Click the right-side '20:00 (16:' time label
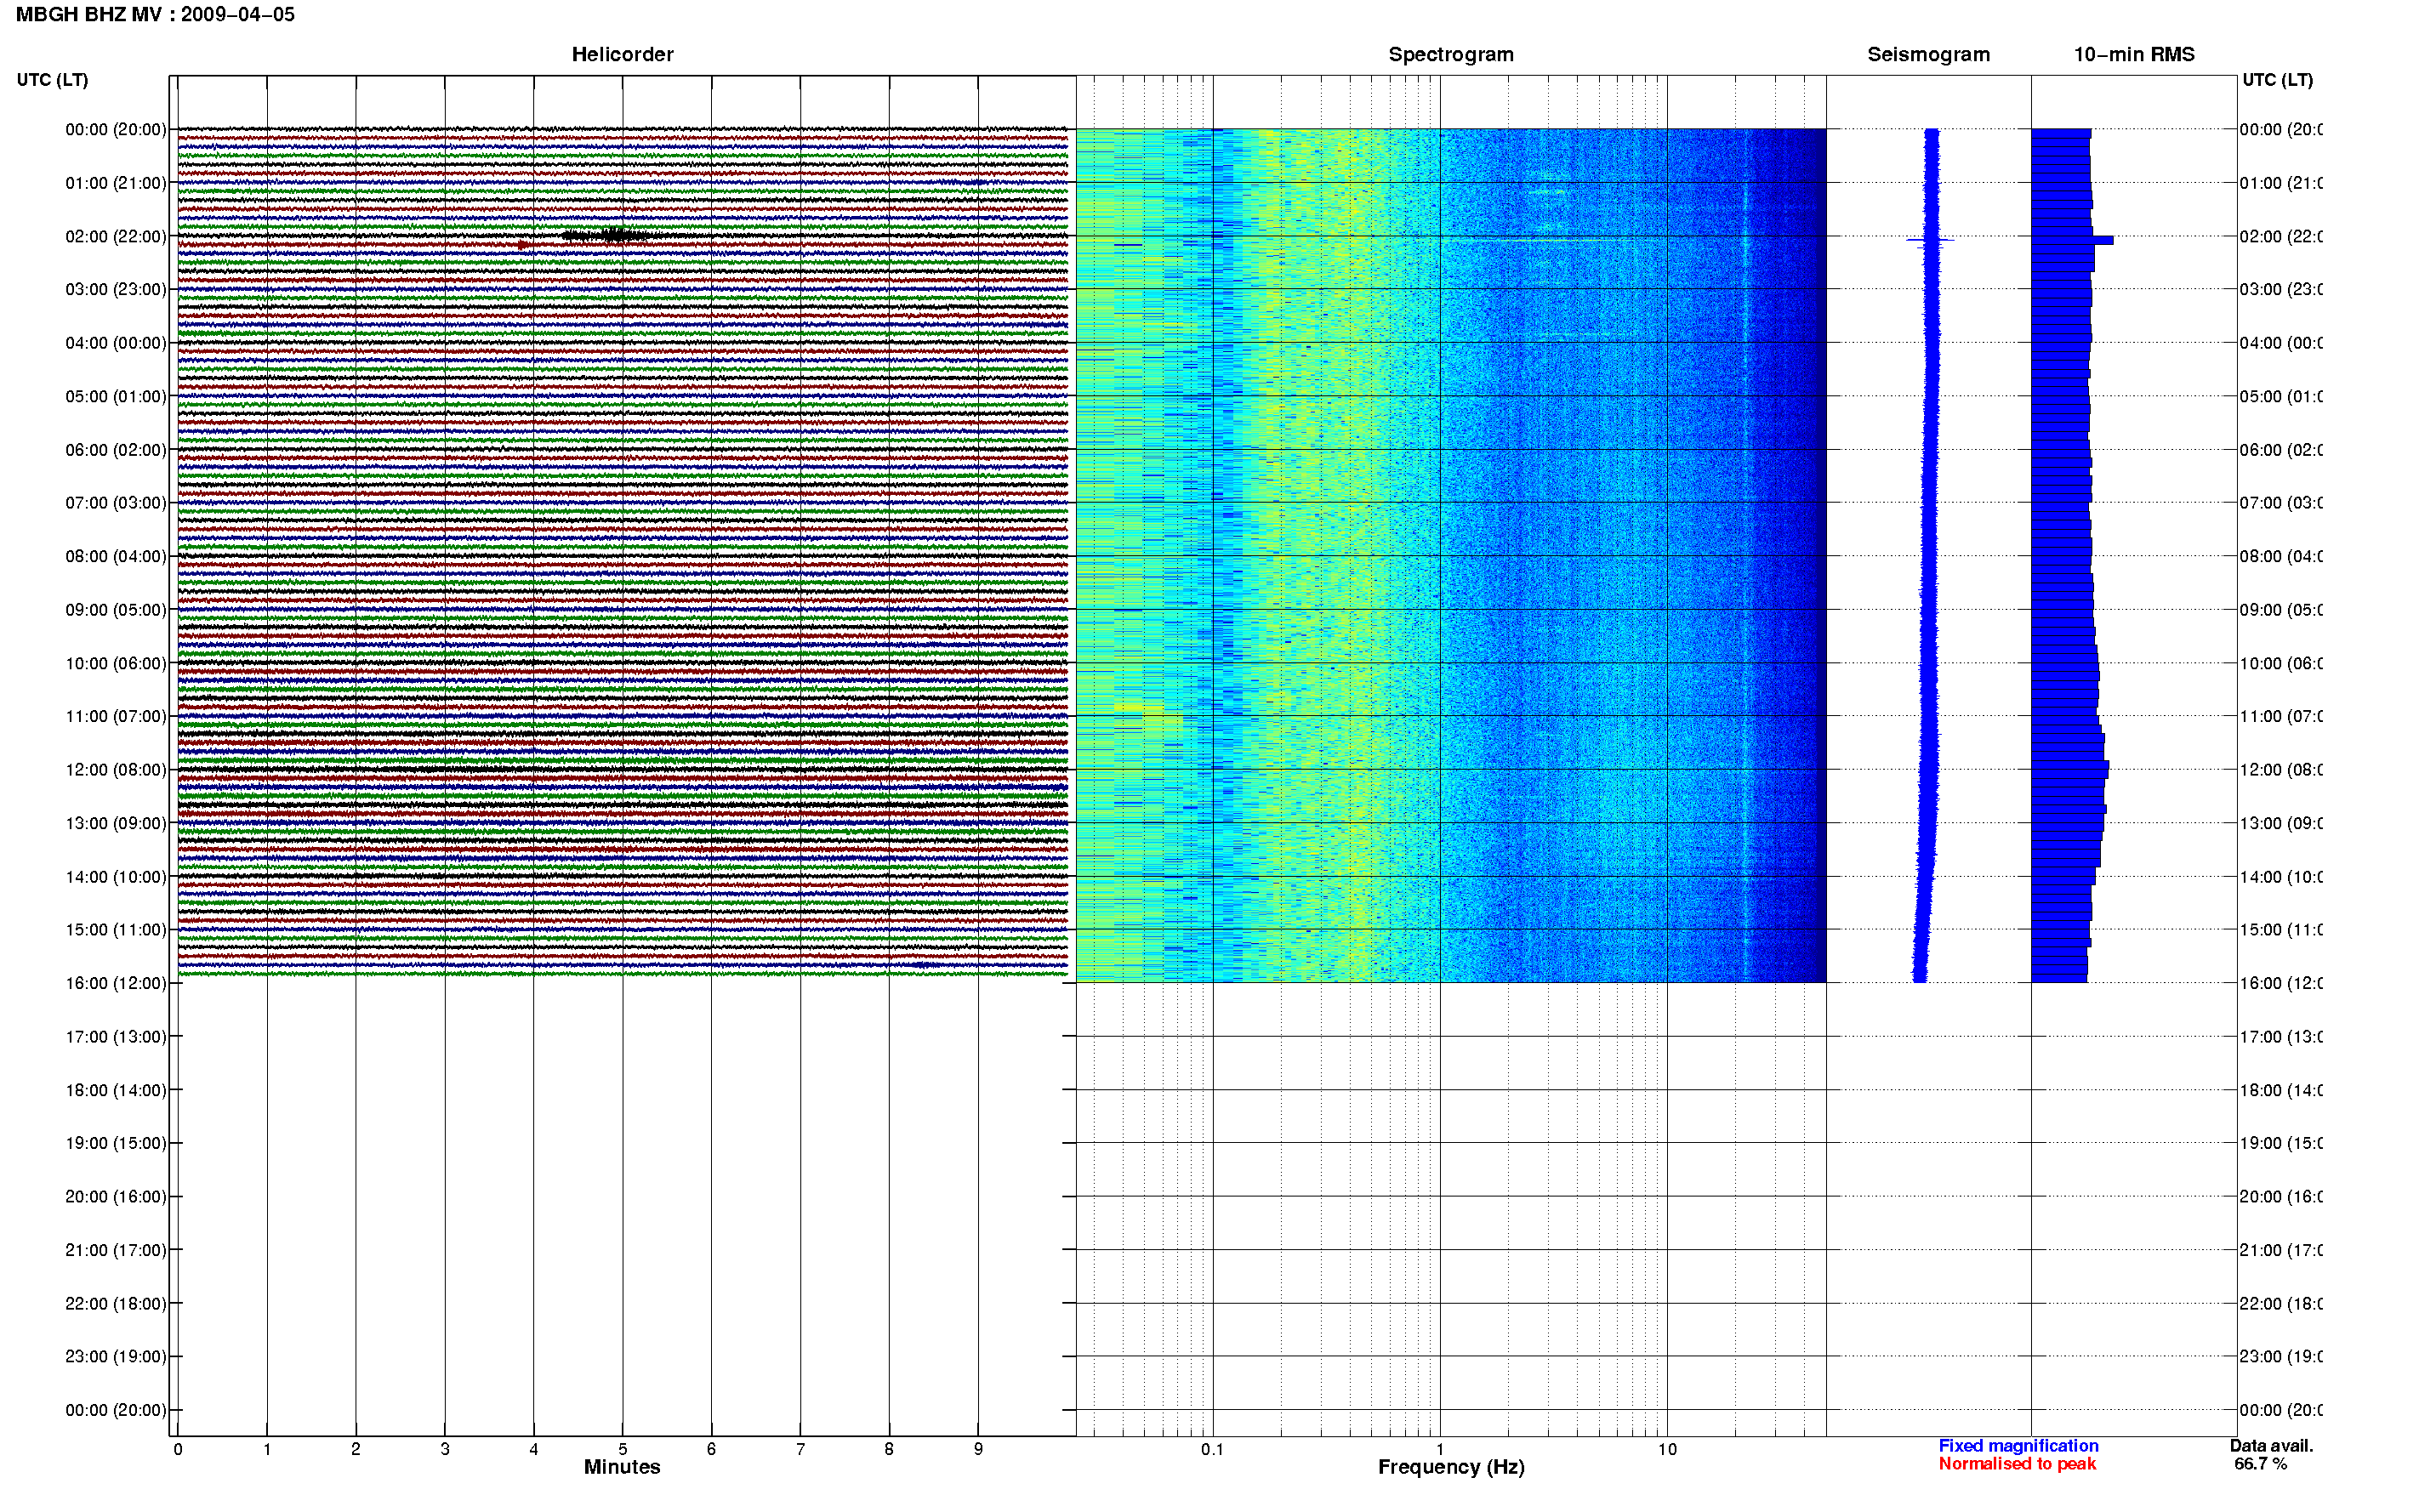2419x1512 pixels. point(2280,1196)
